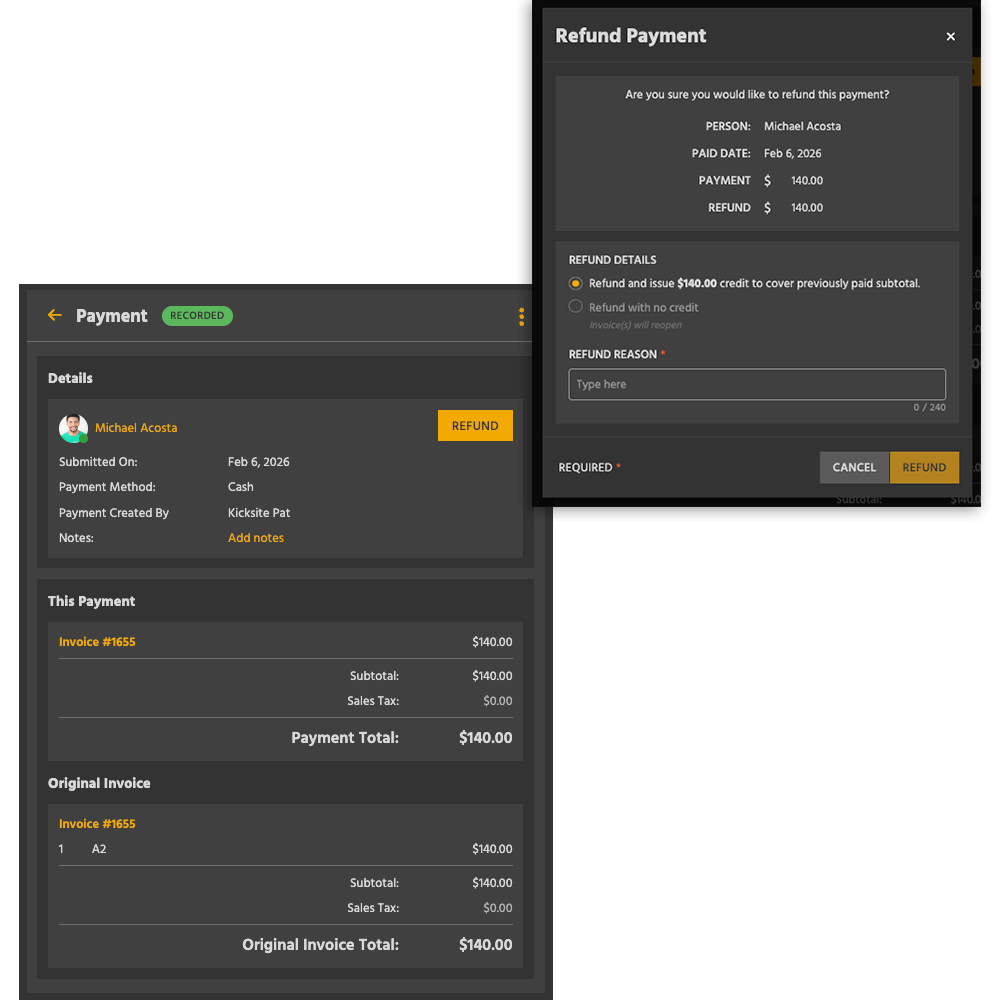Click the Refund button in payment Details
This screenshot has height=1000, width=1000.
click(475, 425)
